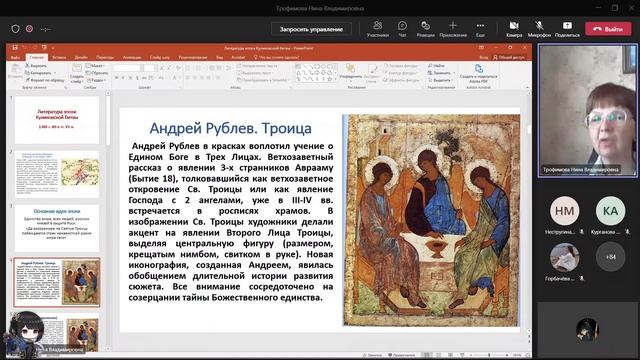Switch to the Переходы ribbon tab
This screenshot has width=640, height=360.
tap(105, 58)
